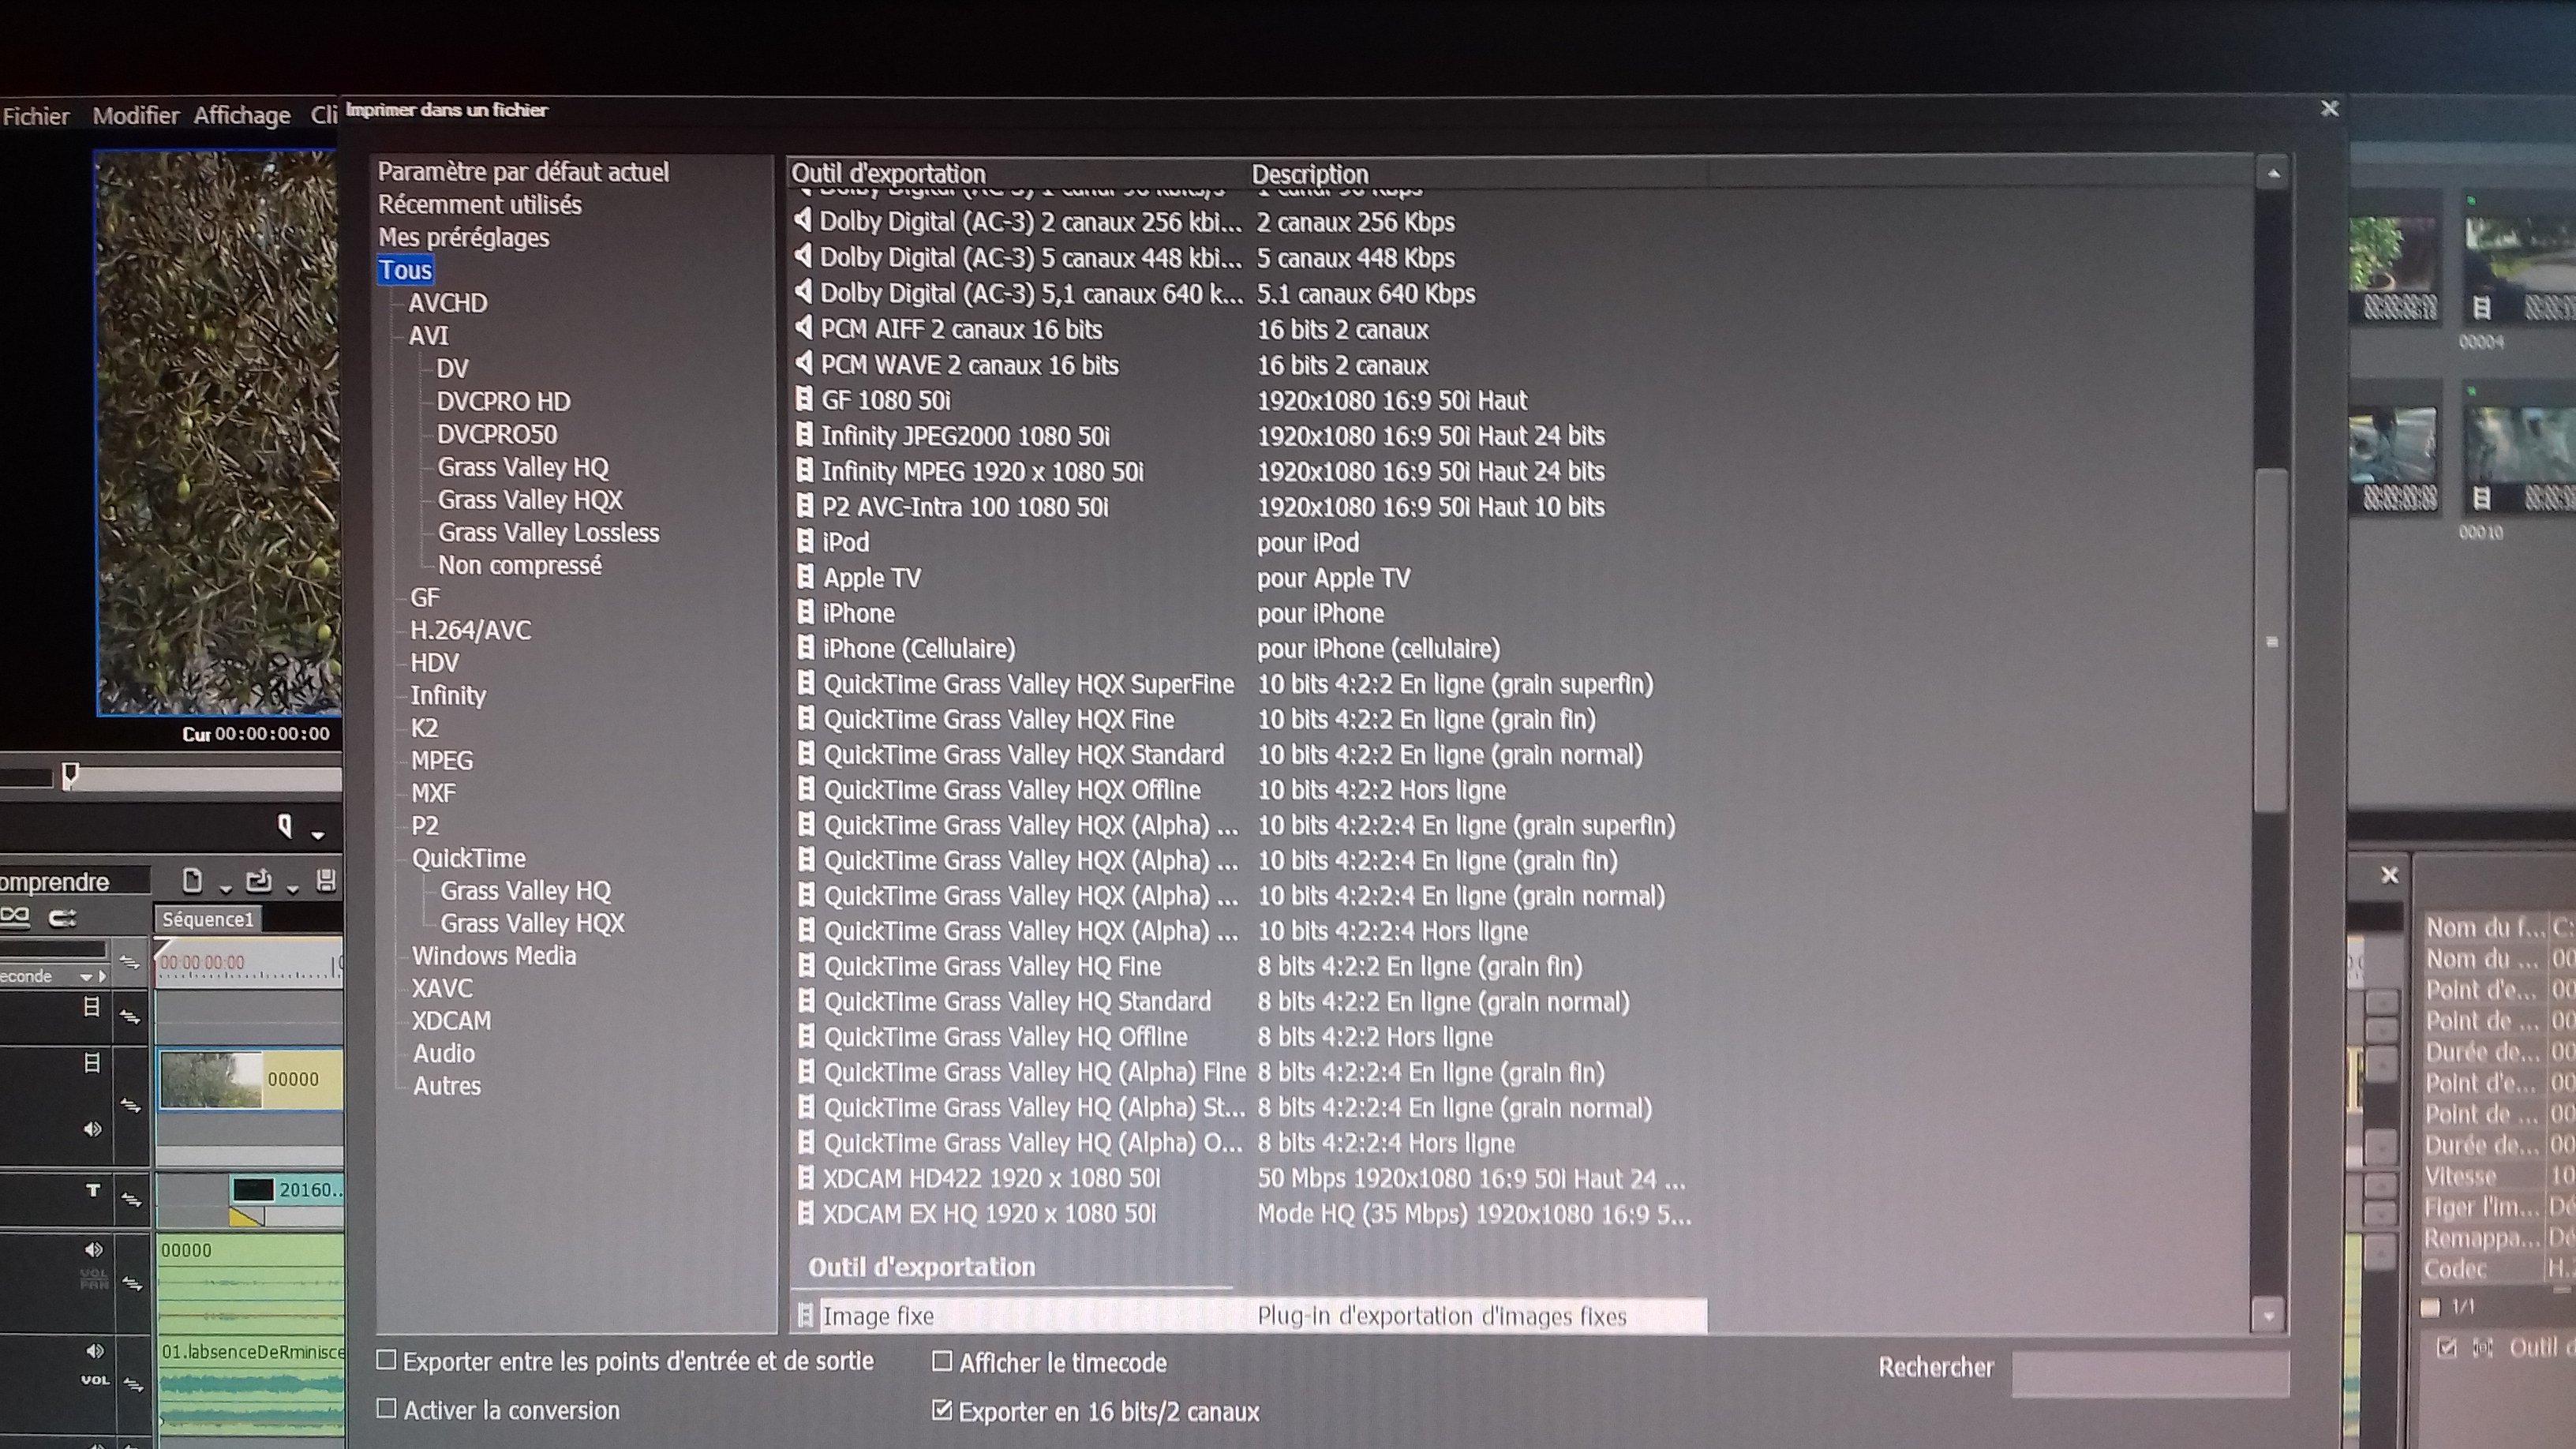This screenshot has width=2576, height=1449.
Task: Select the QuickTime tree node
Action: point(468,859)
